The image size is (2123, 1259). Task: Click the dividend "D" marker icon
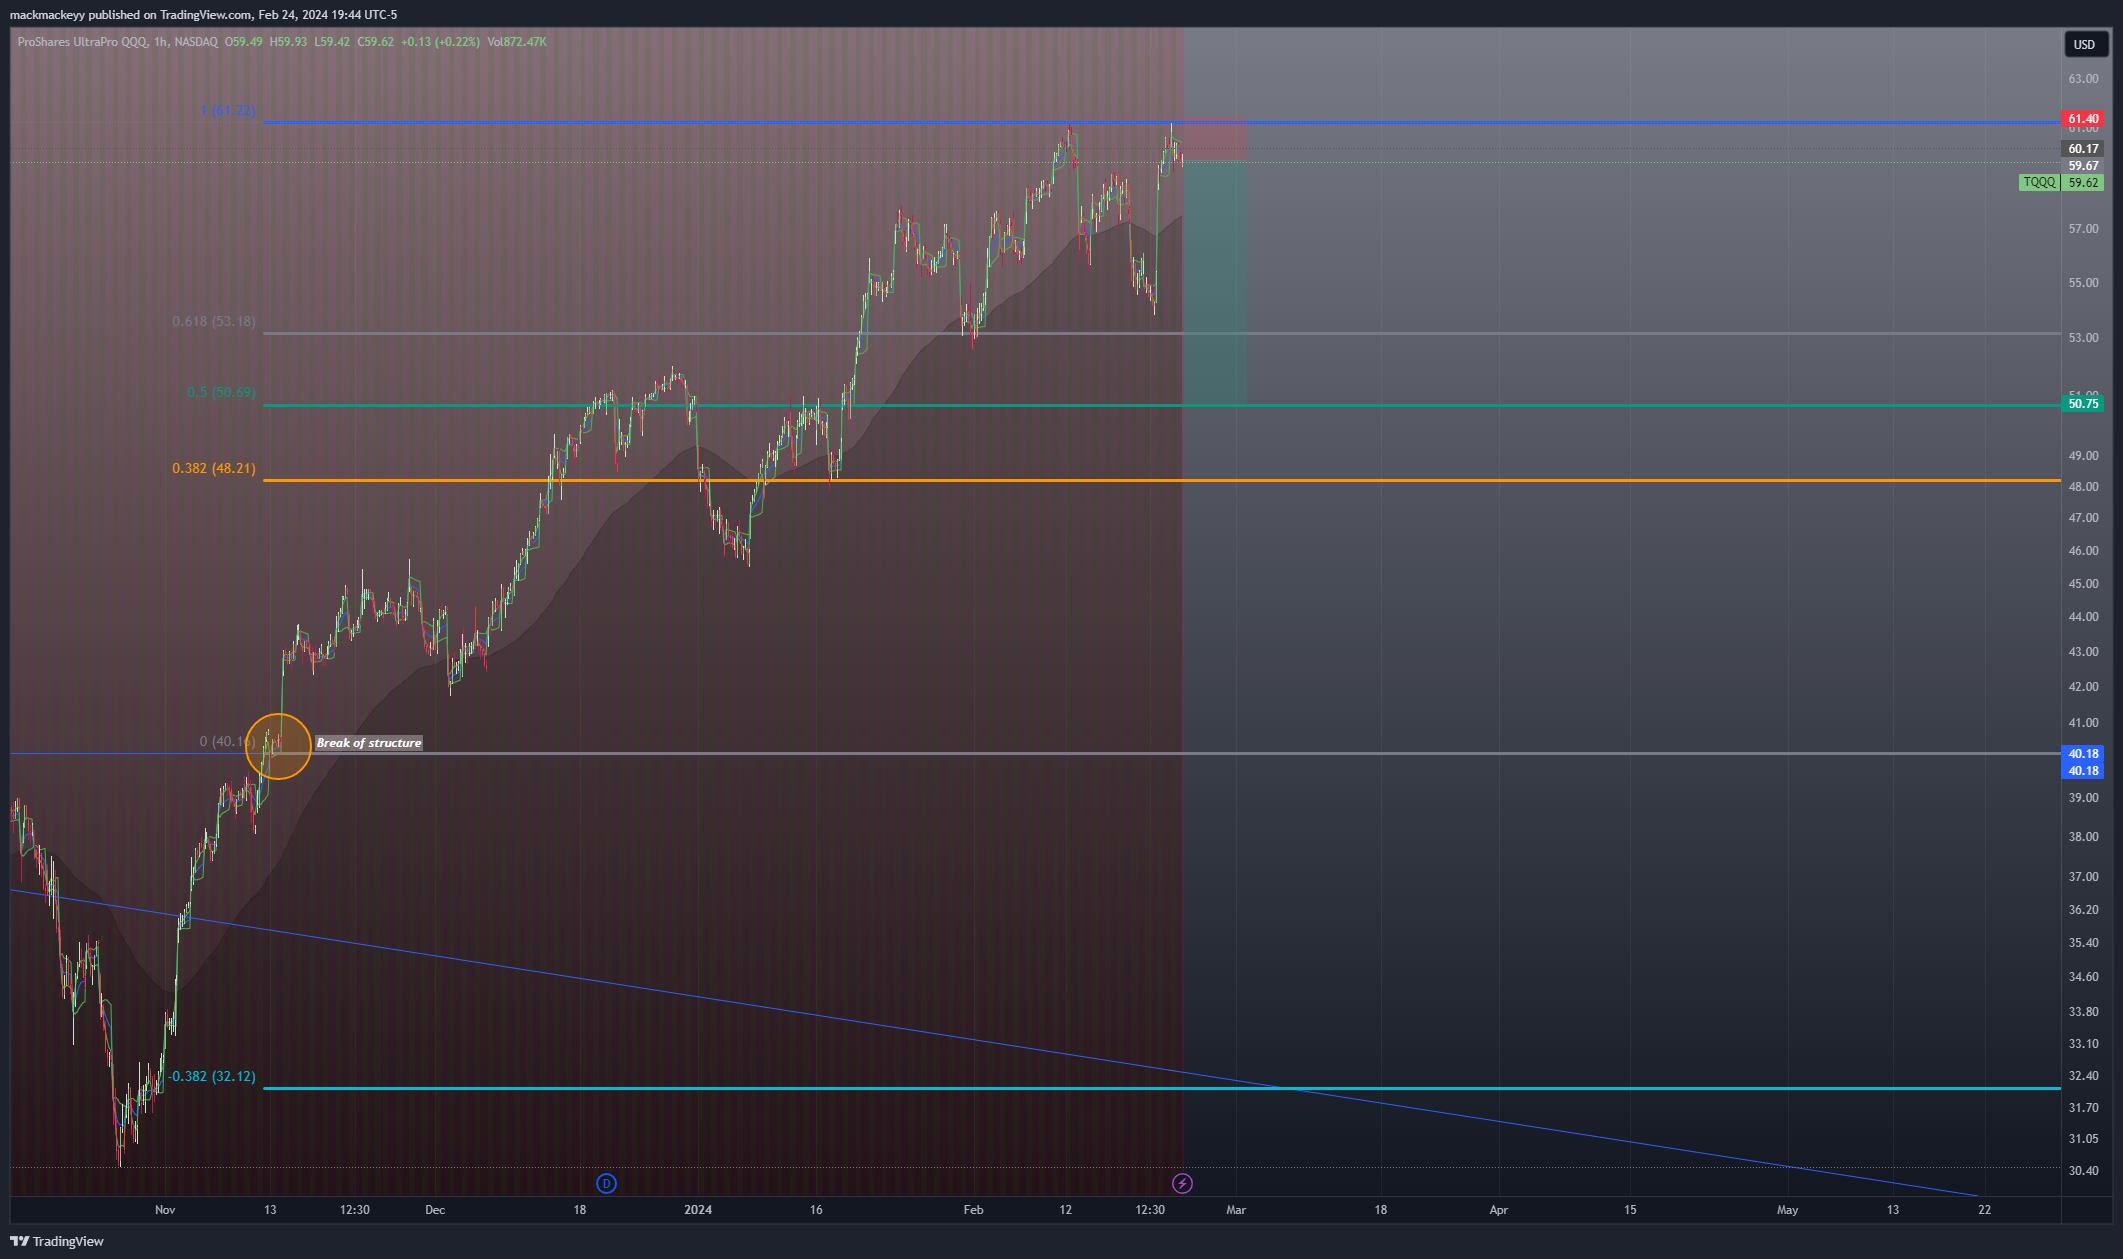click(x=606, y=1183)
